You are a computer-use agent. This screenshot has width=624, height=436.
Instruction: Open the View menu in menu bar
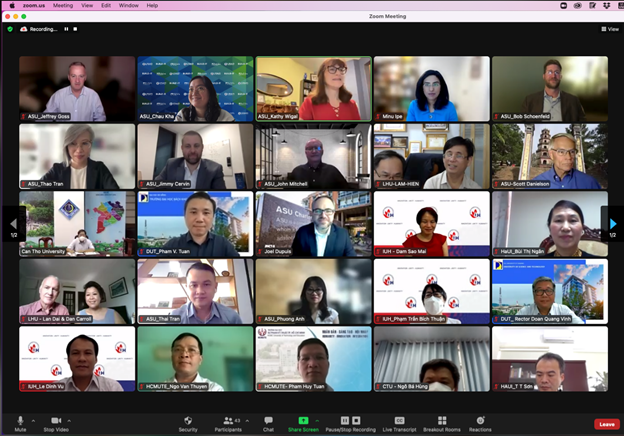point(87,6)
